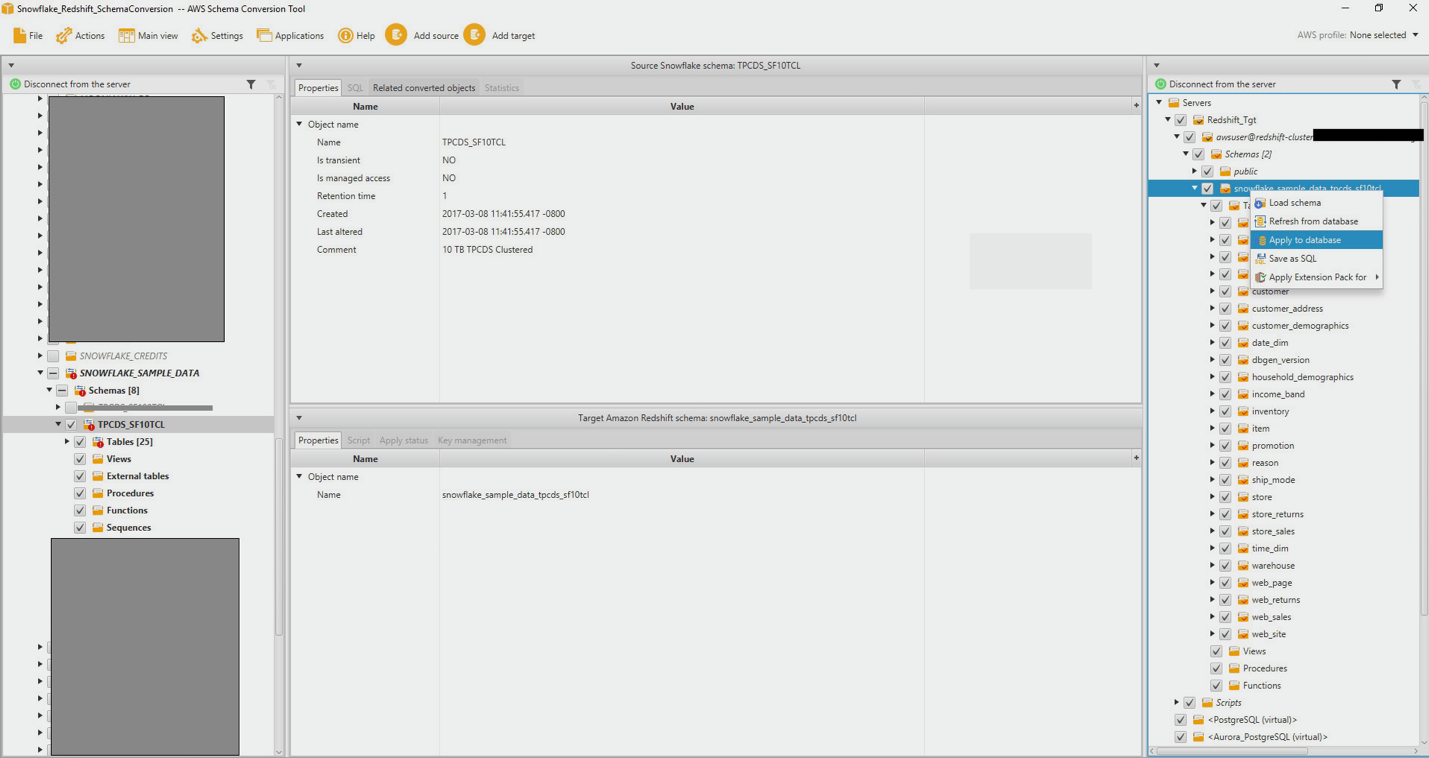Screen dimensions: 1429x758
Task: Open the Applications toolbar item
Action: (x=290, y=36)
